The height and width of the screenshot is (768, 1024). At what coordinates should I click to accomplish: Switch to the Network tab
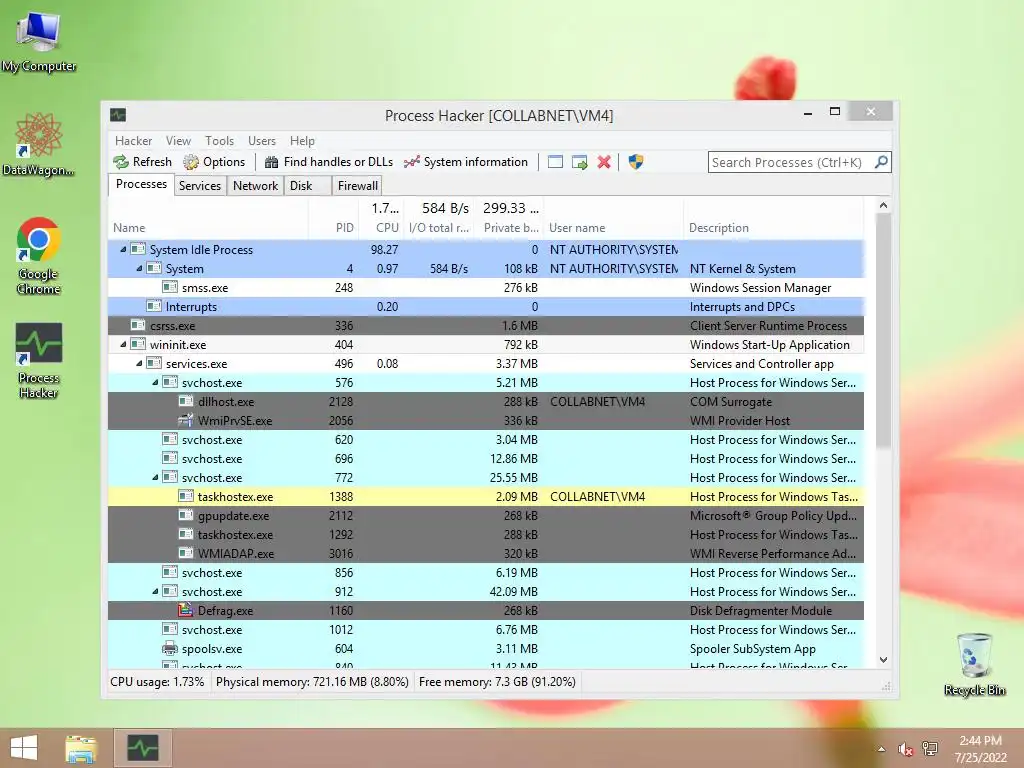click(255, 185)
